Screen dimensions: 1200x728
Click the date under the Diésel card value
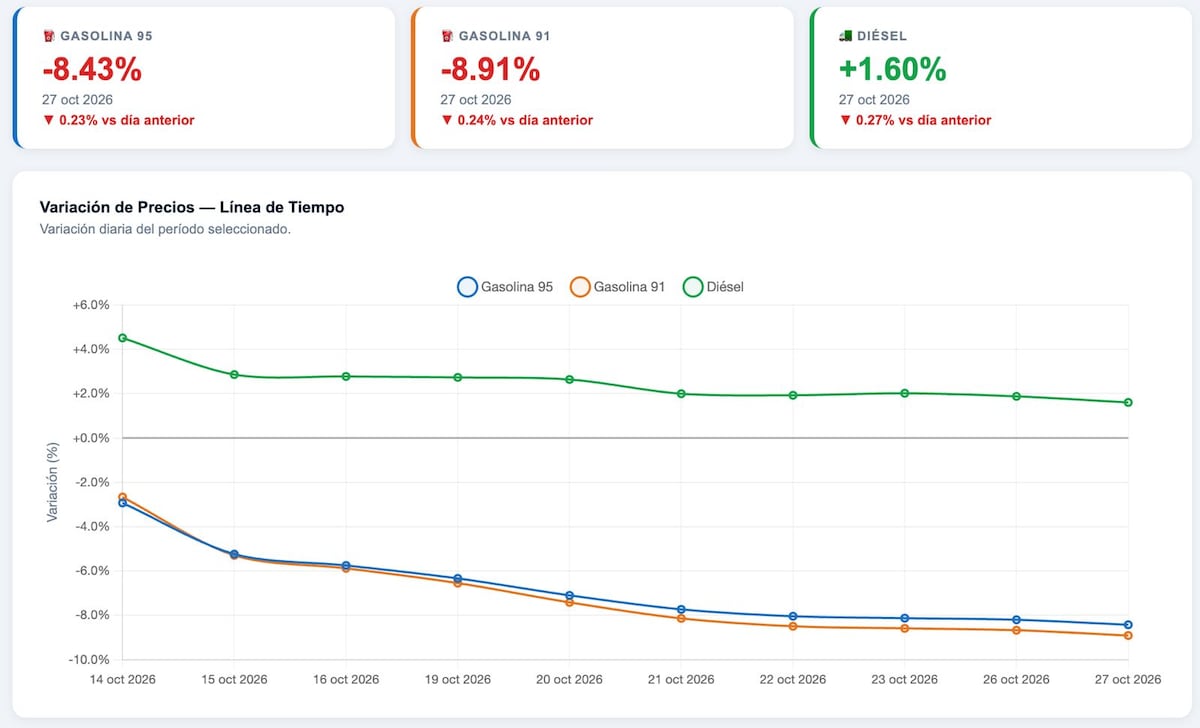coord(874,100)
